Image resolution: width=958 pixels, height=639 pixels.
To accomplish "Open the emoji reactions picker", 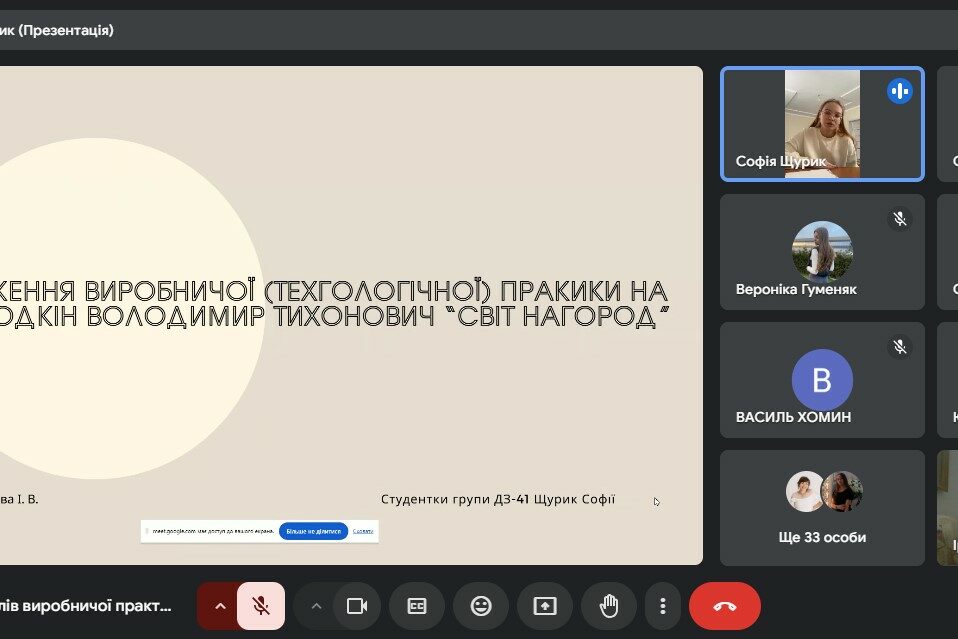I will (481, 606).
